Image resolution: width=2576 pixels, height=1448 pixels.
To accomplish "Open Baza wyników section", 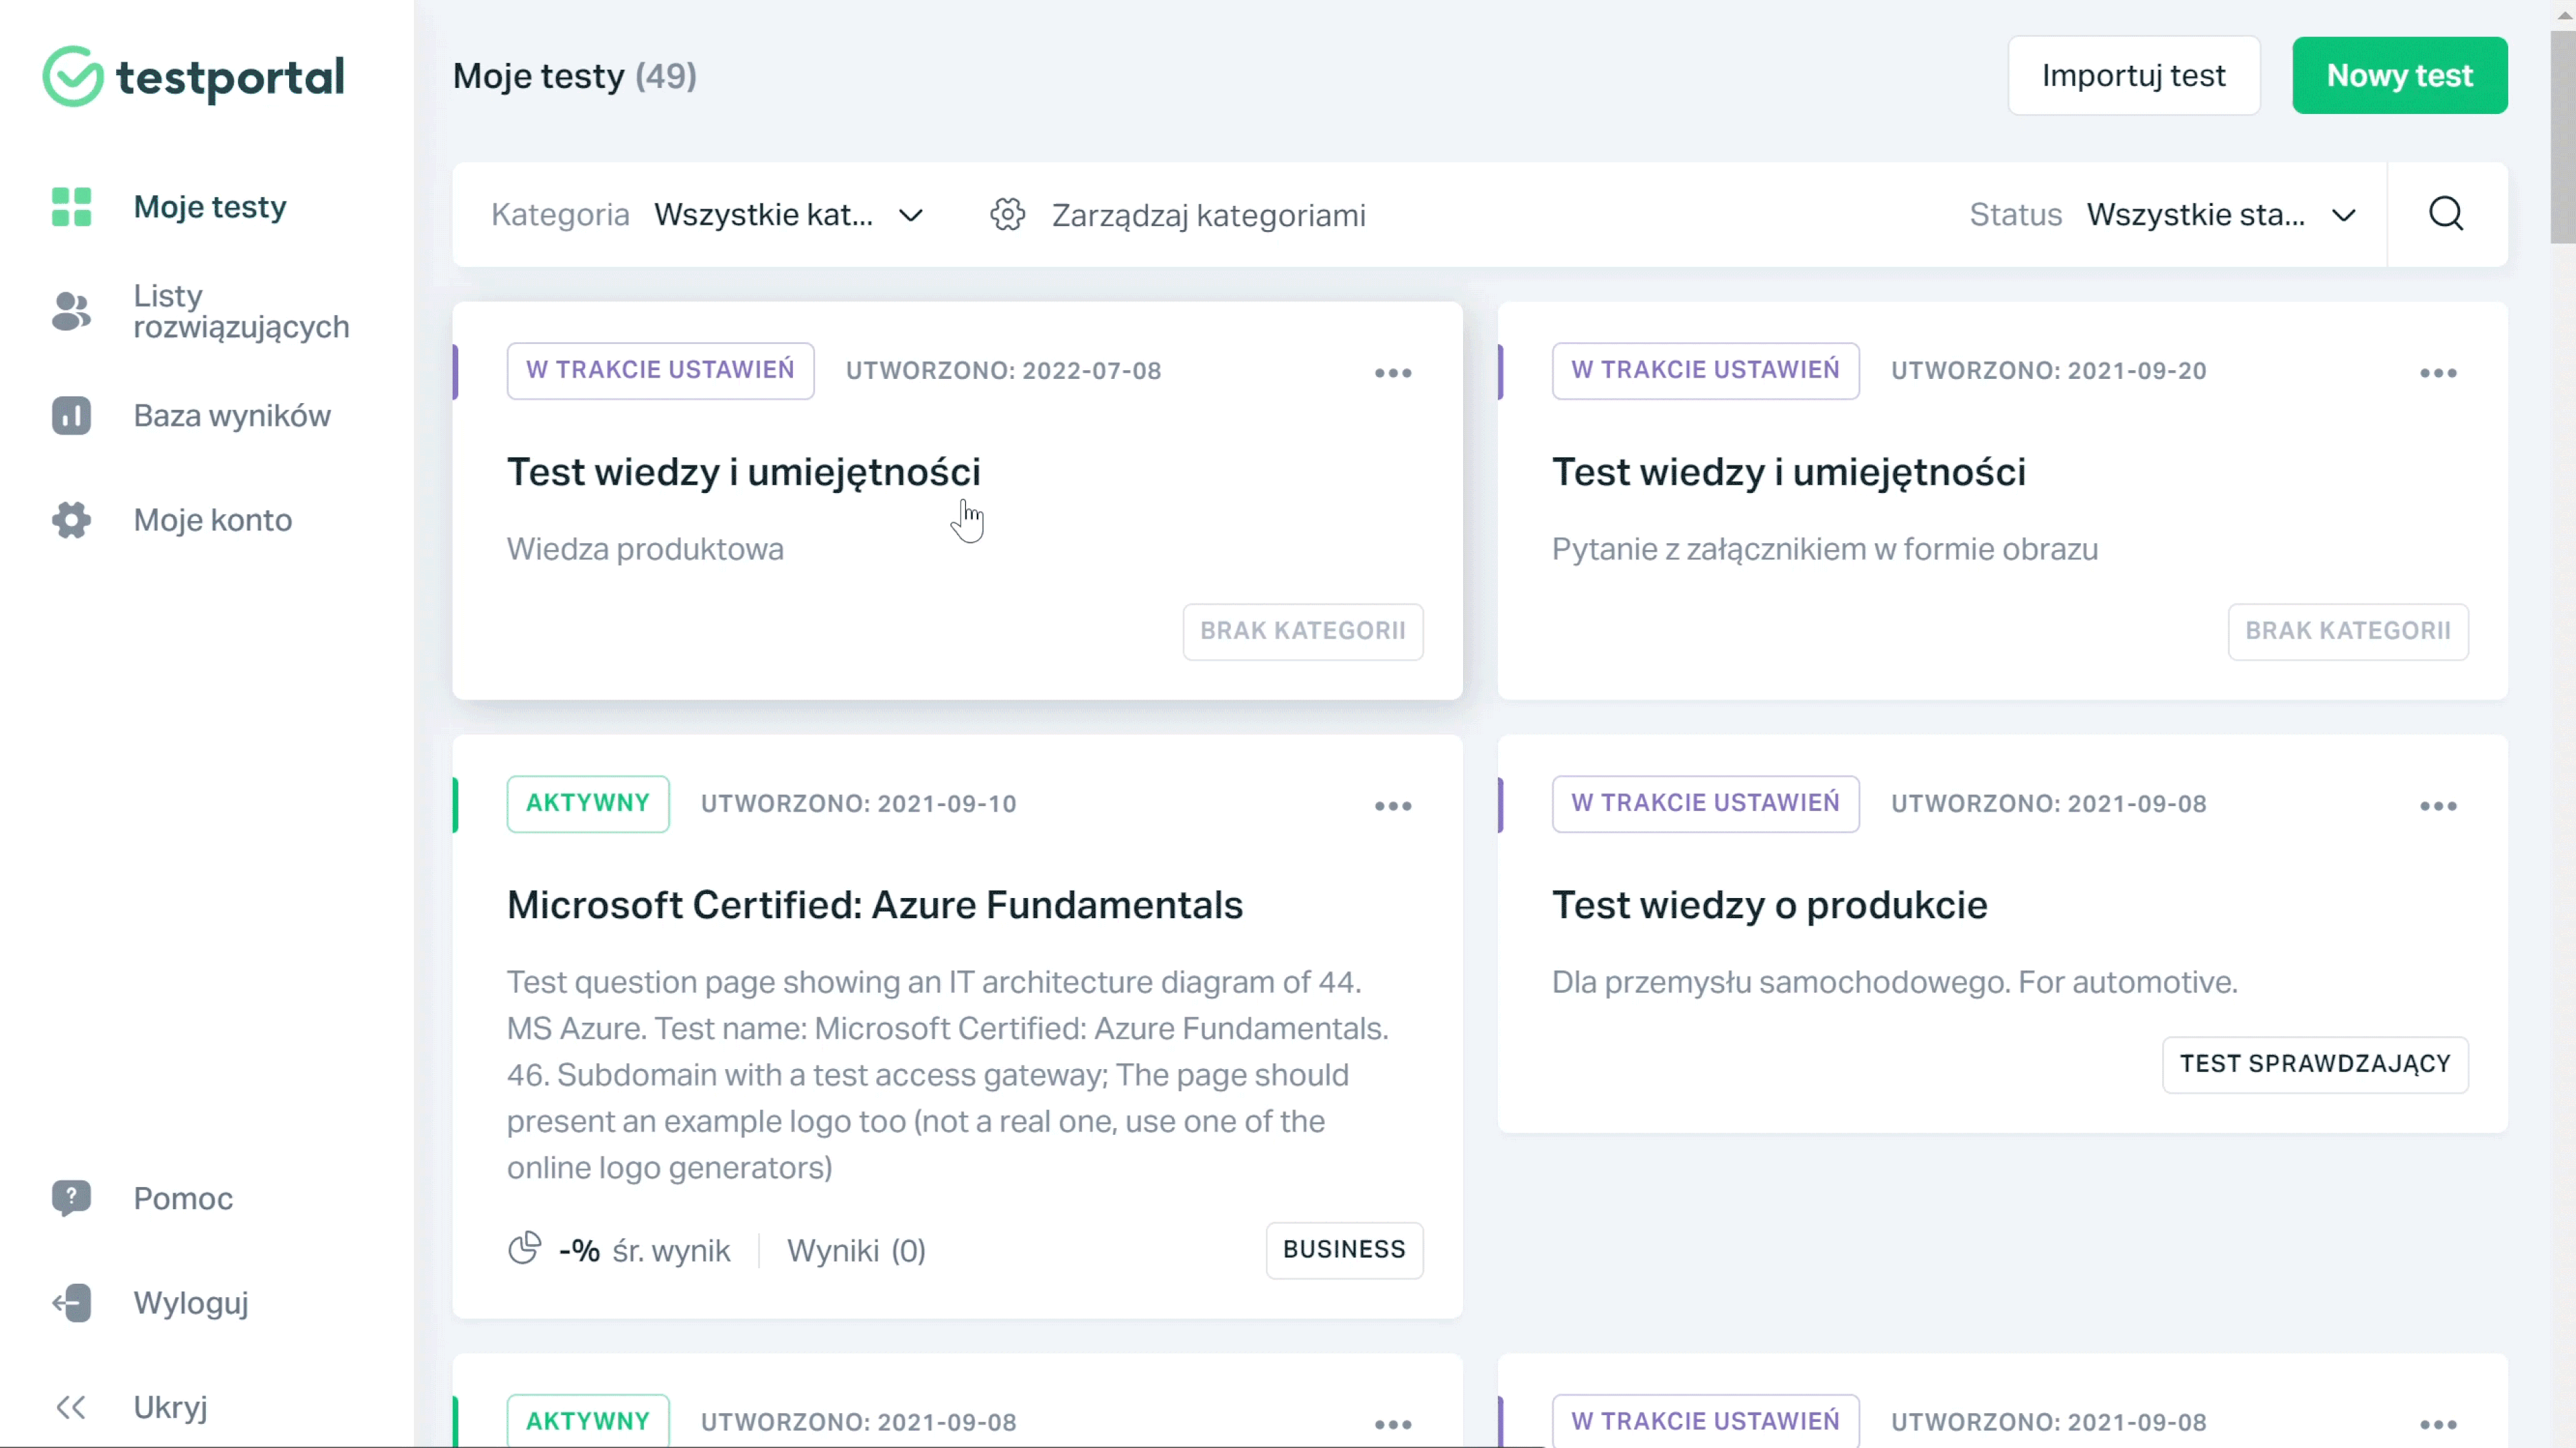I will tap(232, 415).
